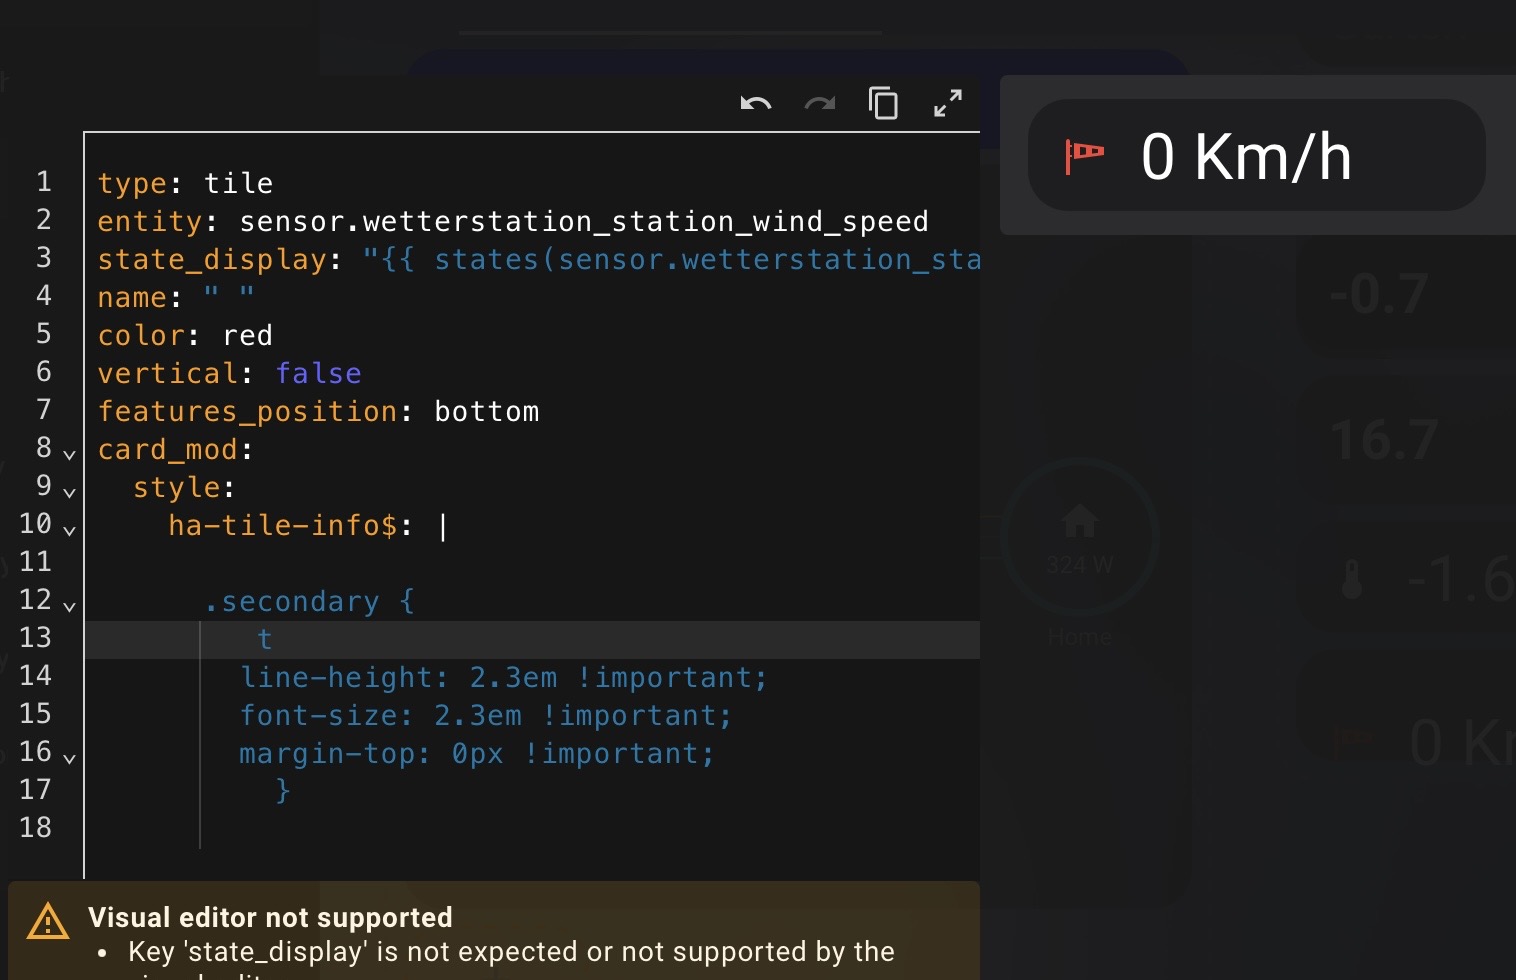The width and height of the screenshot is (1516, 980).
Task: Click the dimmed thermometer icon
Action: (x=1352, y=580)
